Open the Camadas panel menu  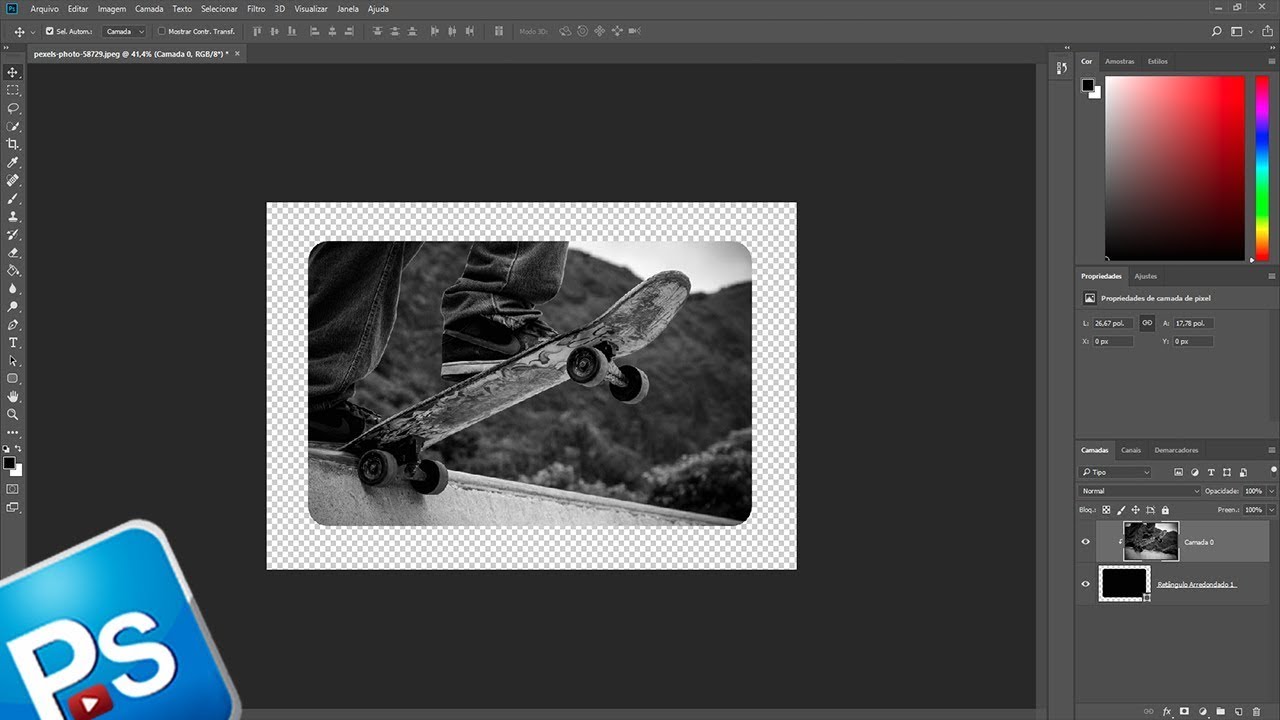(1272, 450)
